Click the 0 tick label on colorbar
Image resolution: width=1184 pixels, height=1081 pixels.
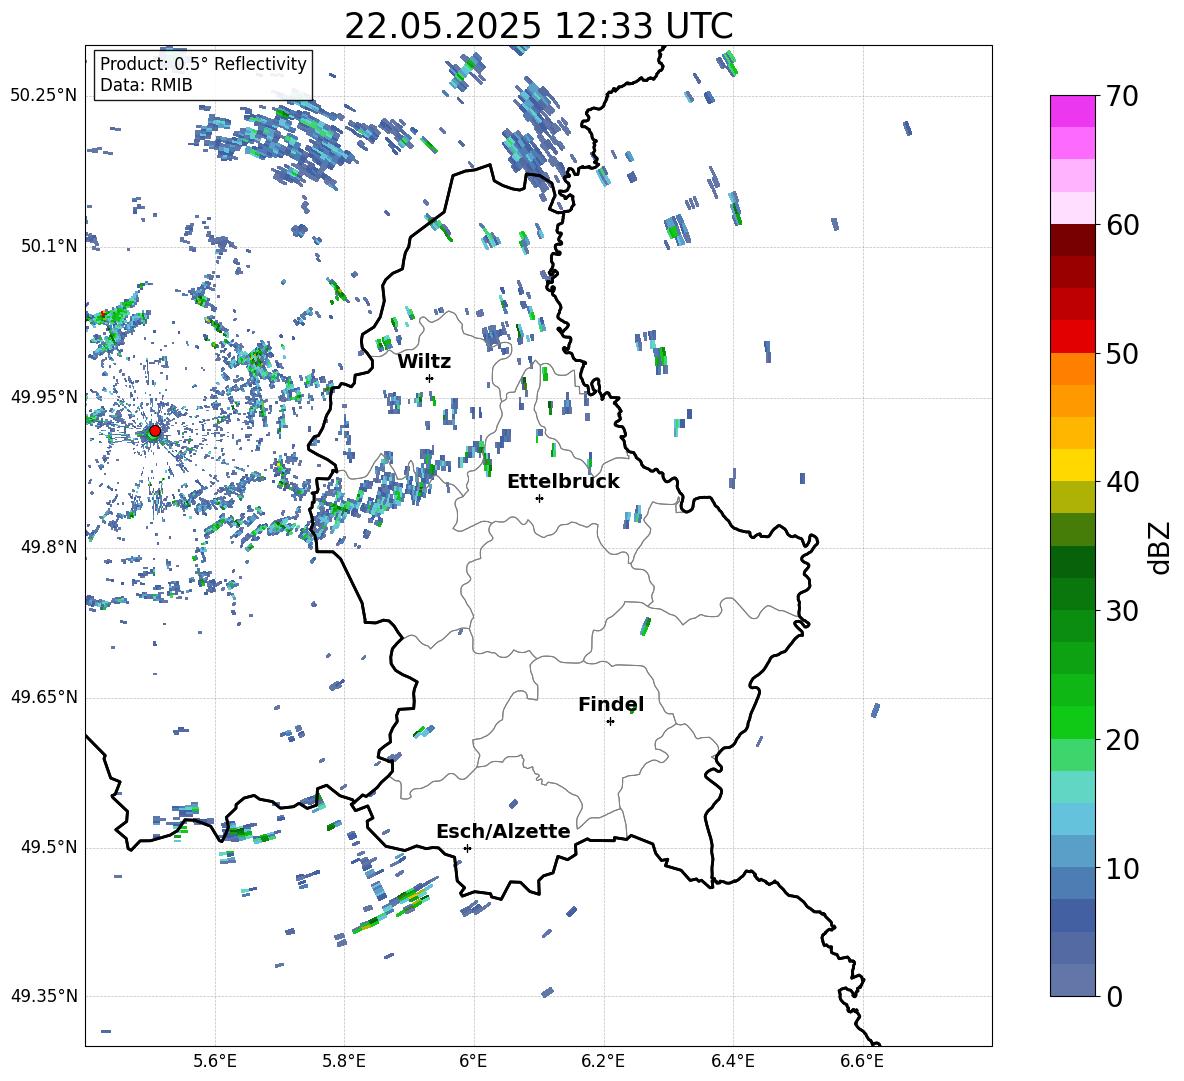pos(1114,996)
